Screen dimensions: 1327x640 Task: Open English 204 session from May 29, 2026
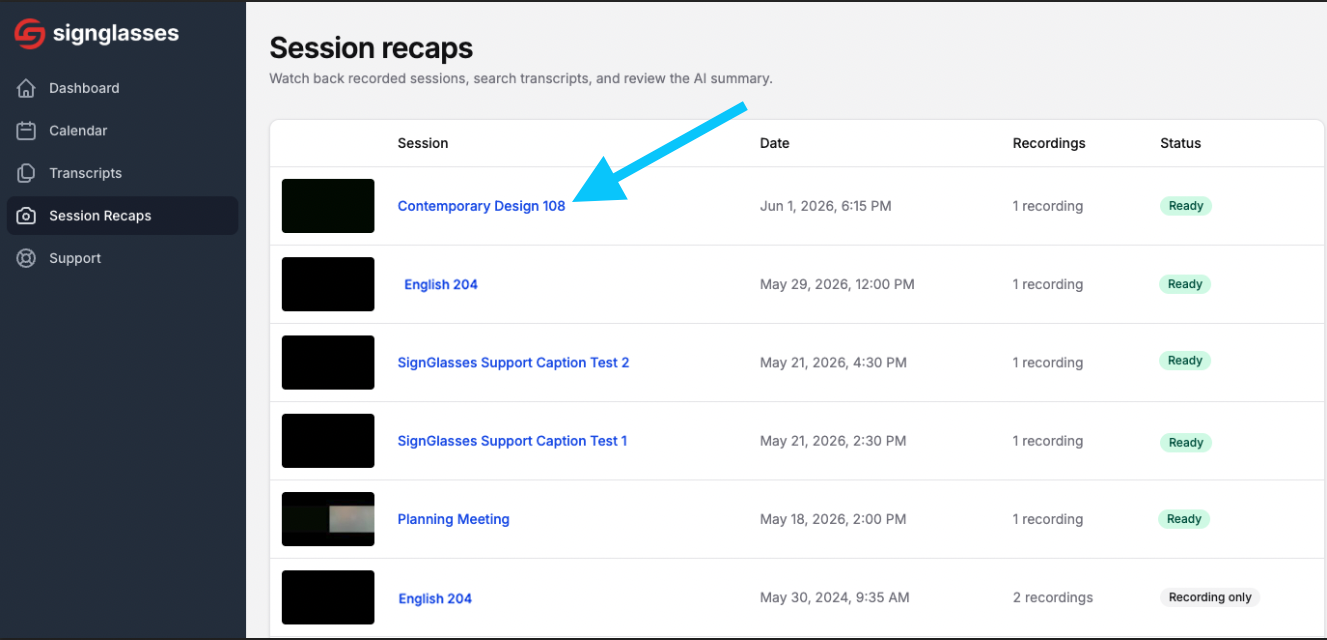coord(441,284)
